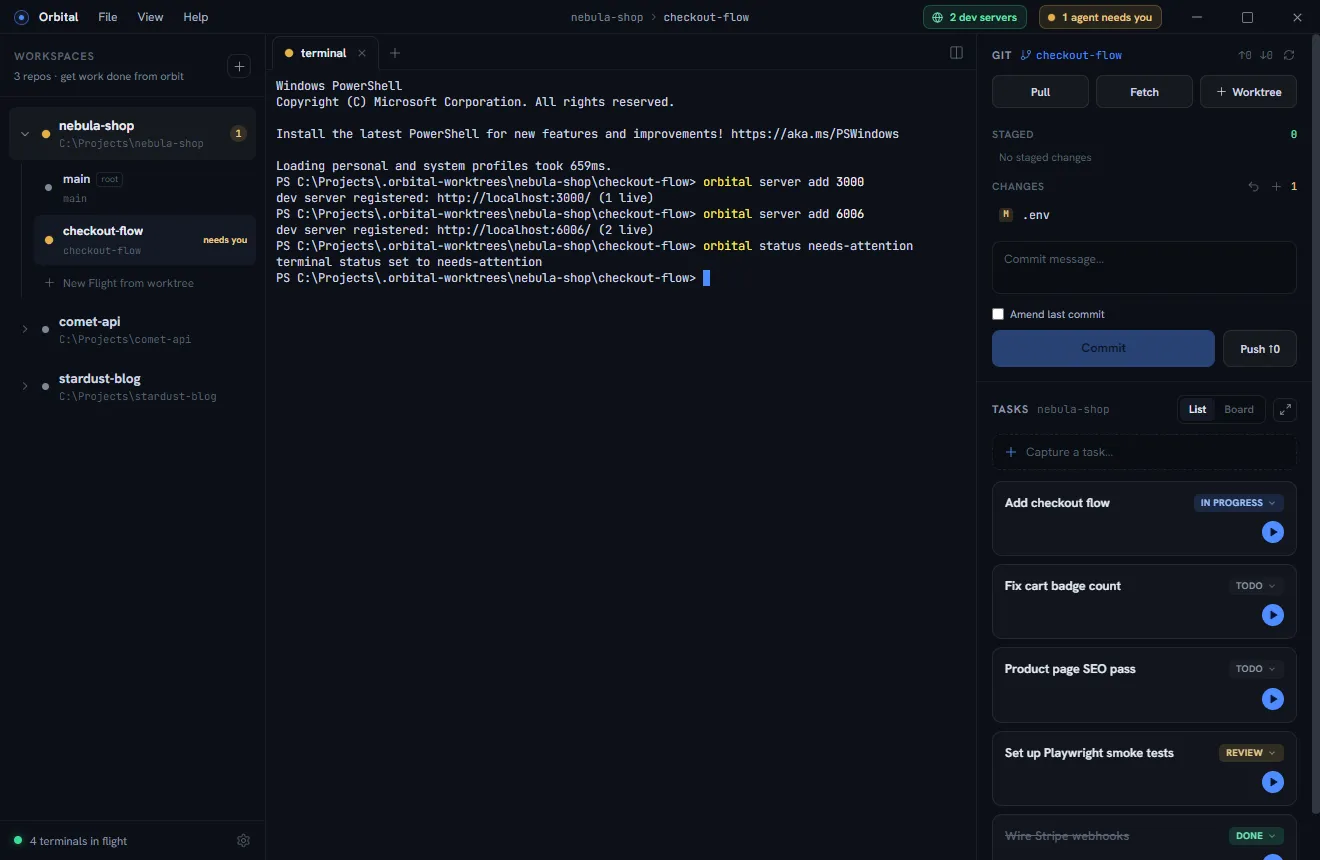This screenshot has width=1320, height=860.
Task: Create a new Worktree
Action: click(1248, 92)
